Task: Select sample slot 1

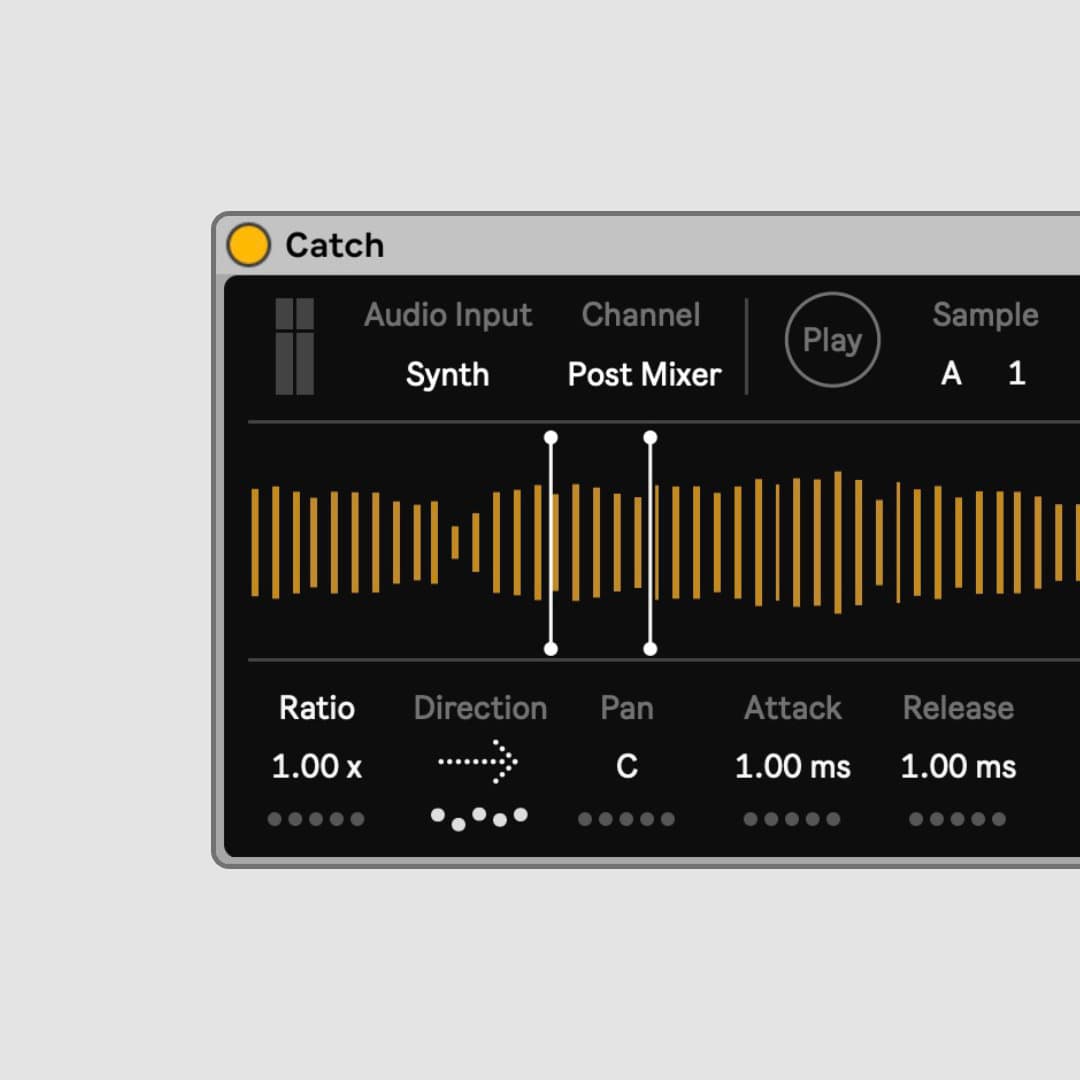Action: 1017,375
